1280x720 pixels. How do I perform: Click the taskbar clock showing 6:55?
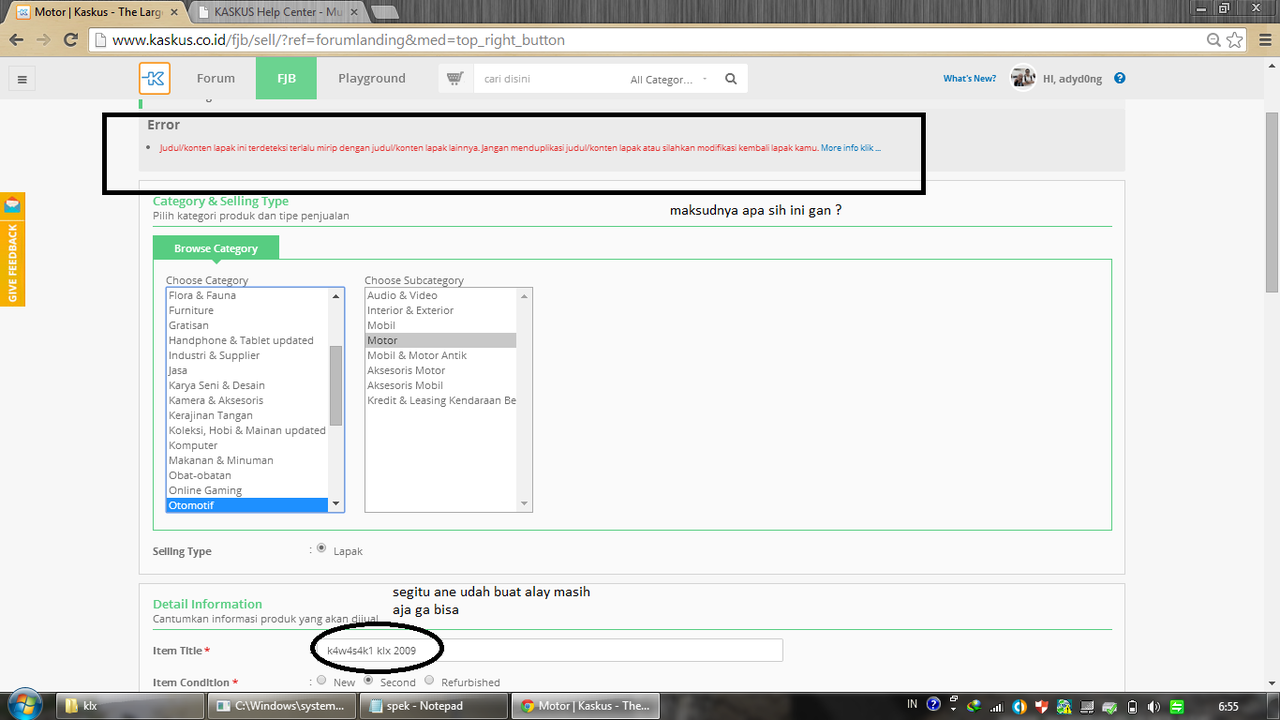pyautogui.click(x=1228, y=705)
